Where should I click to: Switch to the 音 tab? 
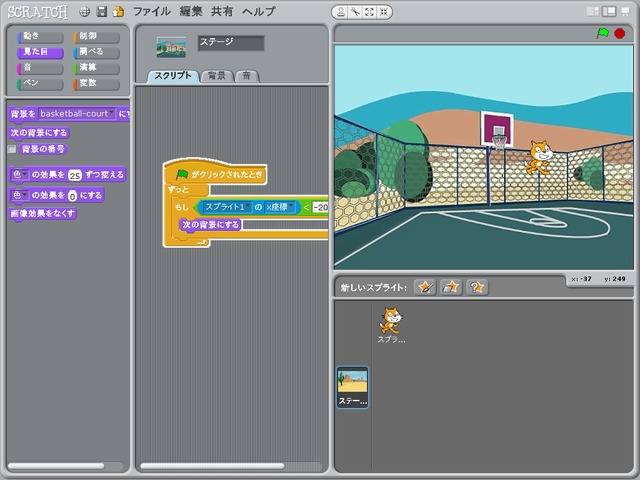[x=247, y=76]
